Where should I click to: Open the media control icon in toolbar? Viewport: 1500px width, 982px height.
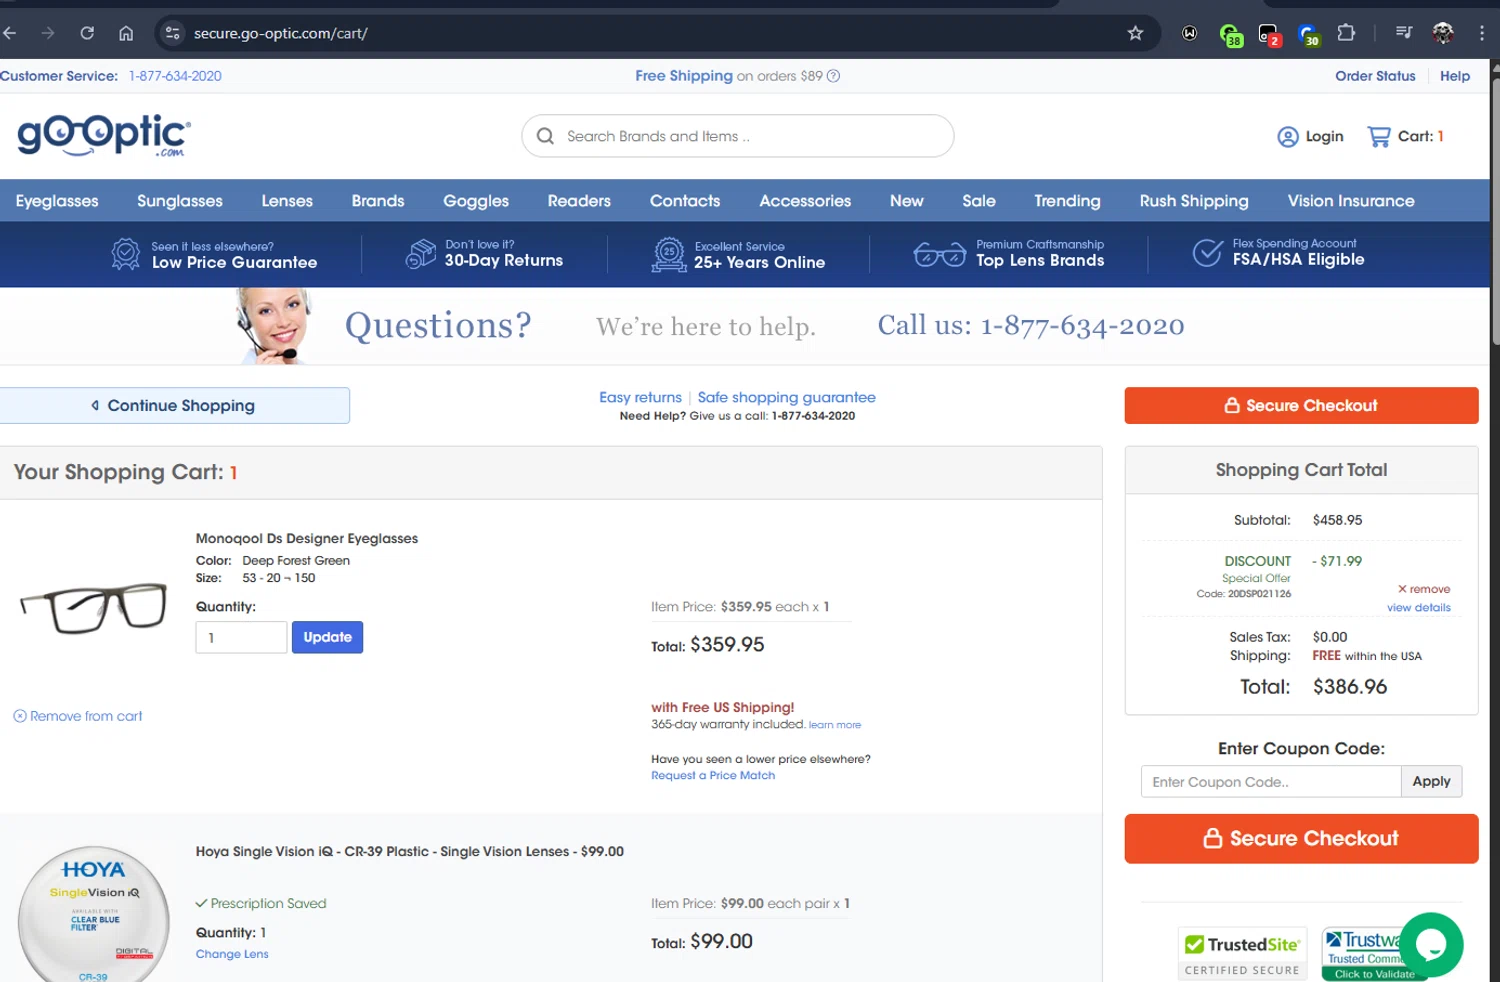(x=1404, y=33)
